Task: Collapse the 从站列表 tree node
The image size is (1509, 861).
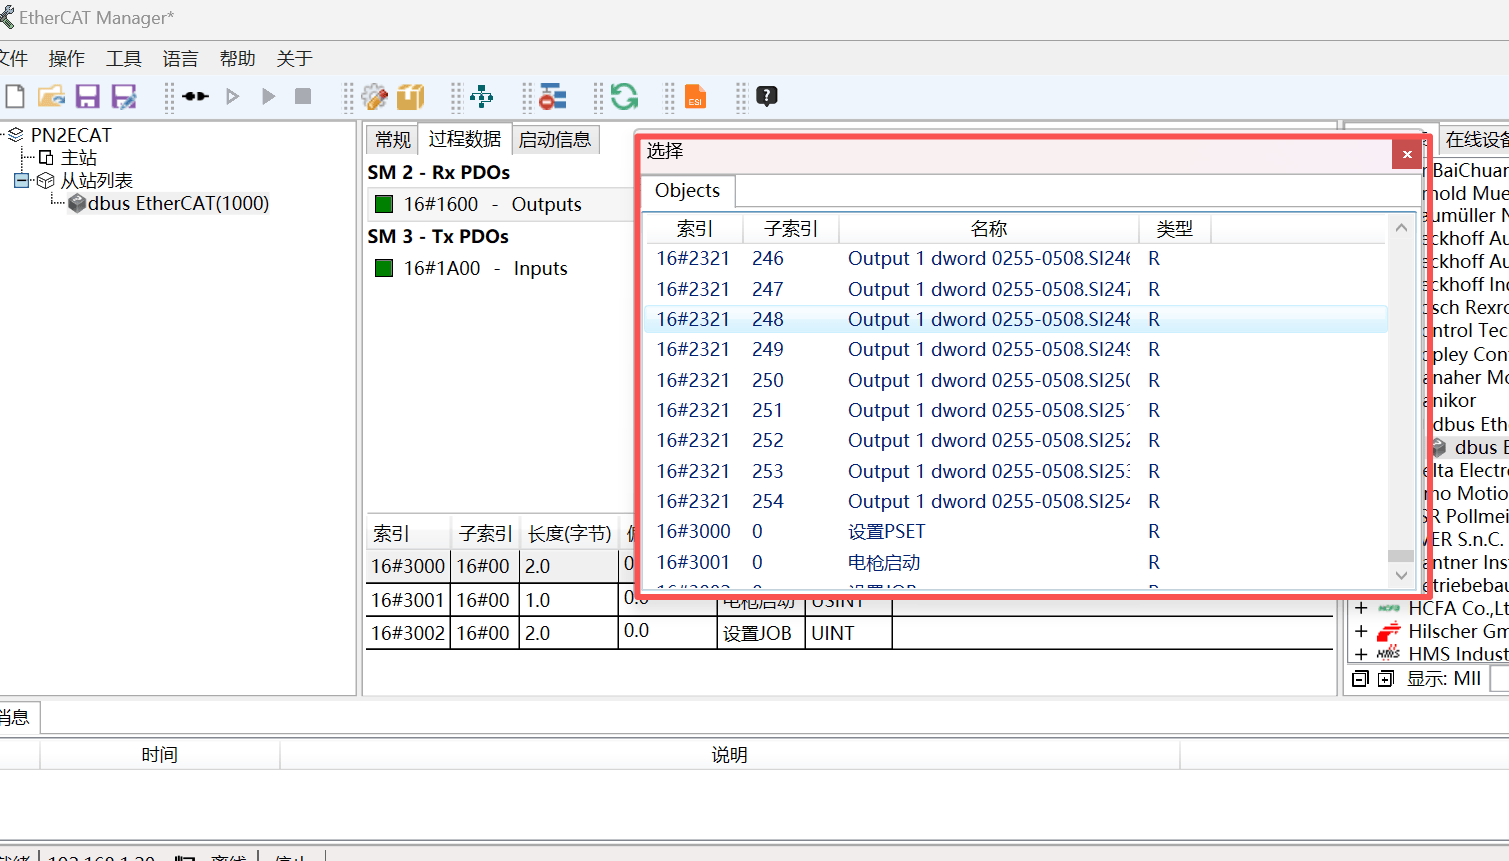Action: [21, 181]
